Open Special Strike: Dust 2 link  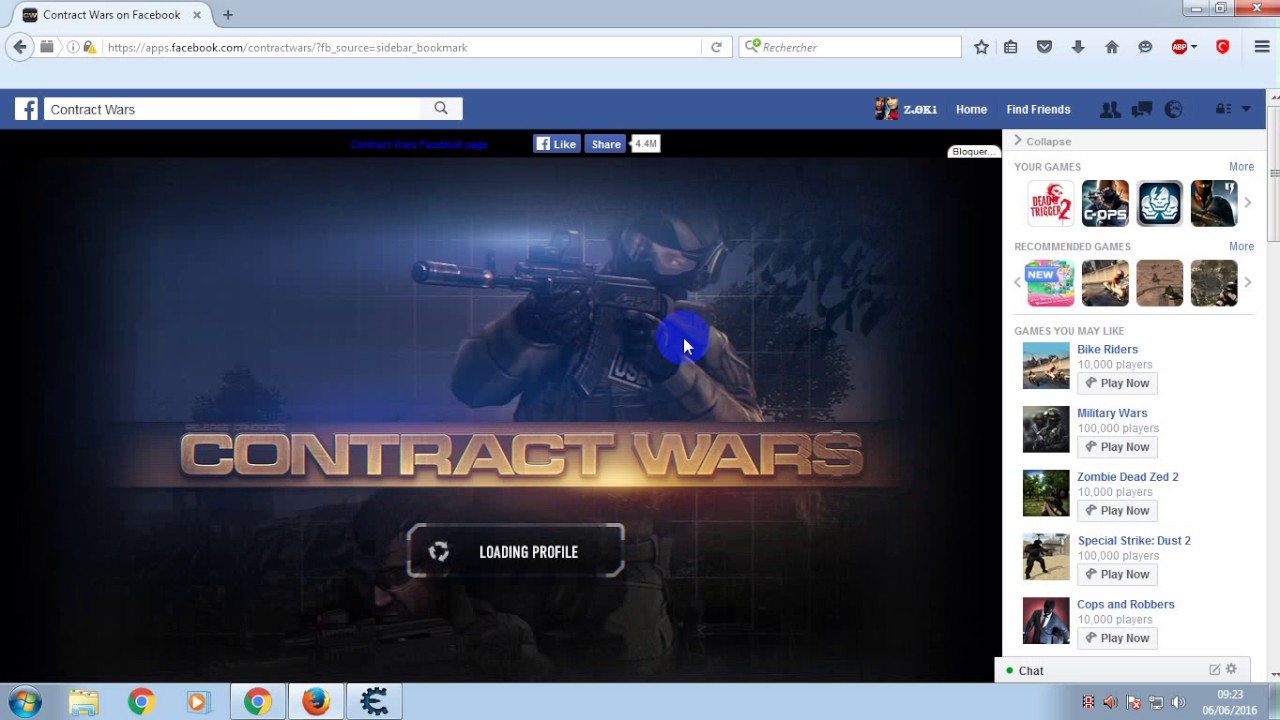point(1134,540)
